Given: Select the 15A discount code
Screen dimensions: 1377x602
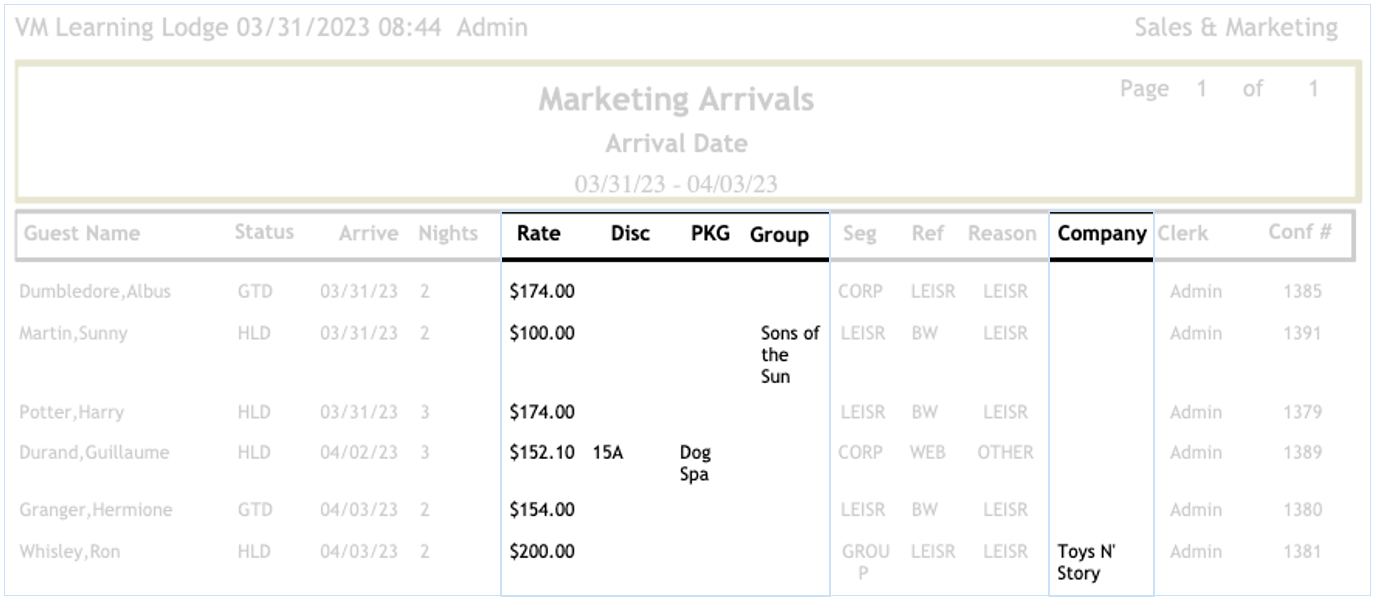Looking at the screenshot, I should pyautogui.click(x=608, y=452).
